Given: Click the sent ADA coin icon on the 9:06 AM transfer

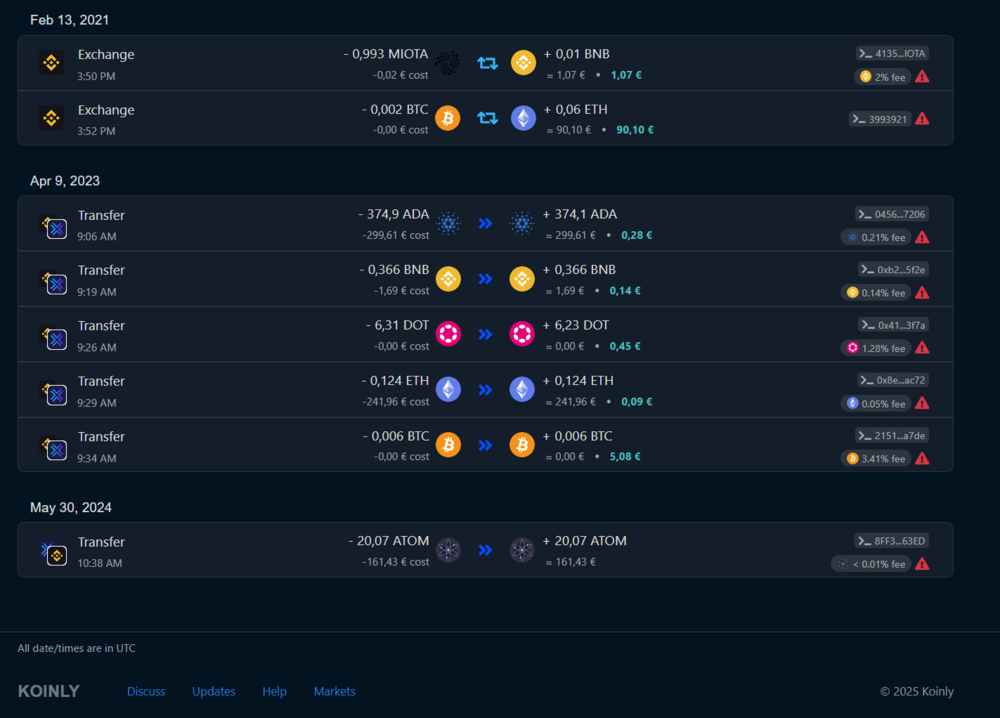Looking at the screenshot, I should click(448, 223).
